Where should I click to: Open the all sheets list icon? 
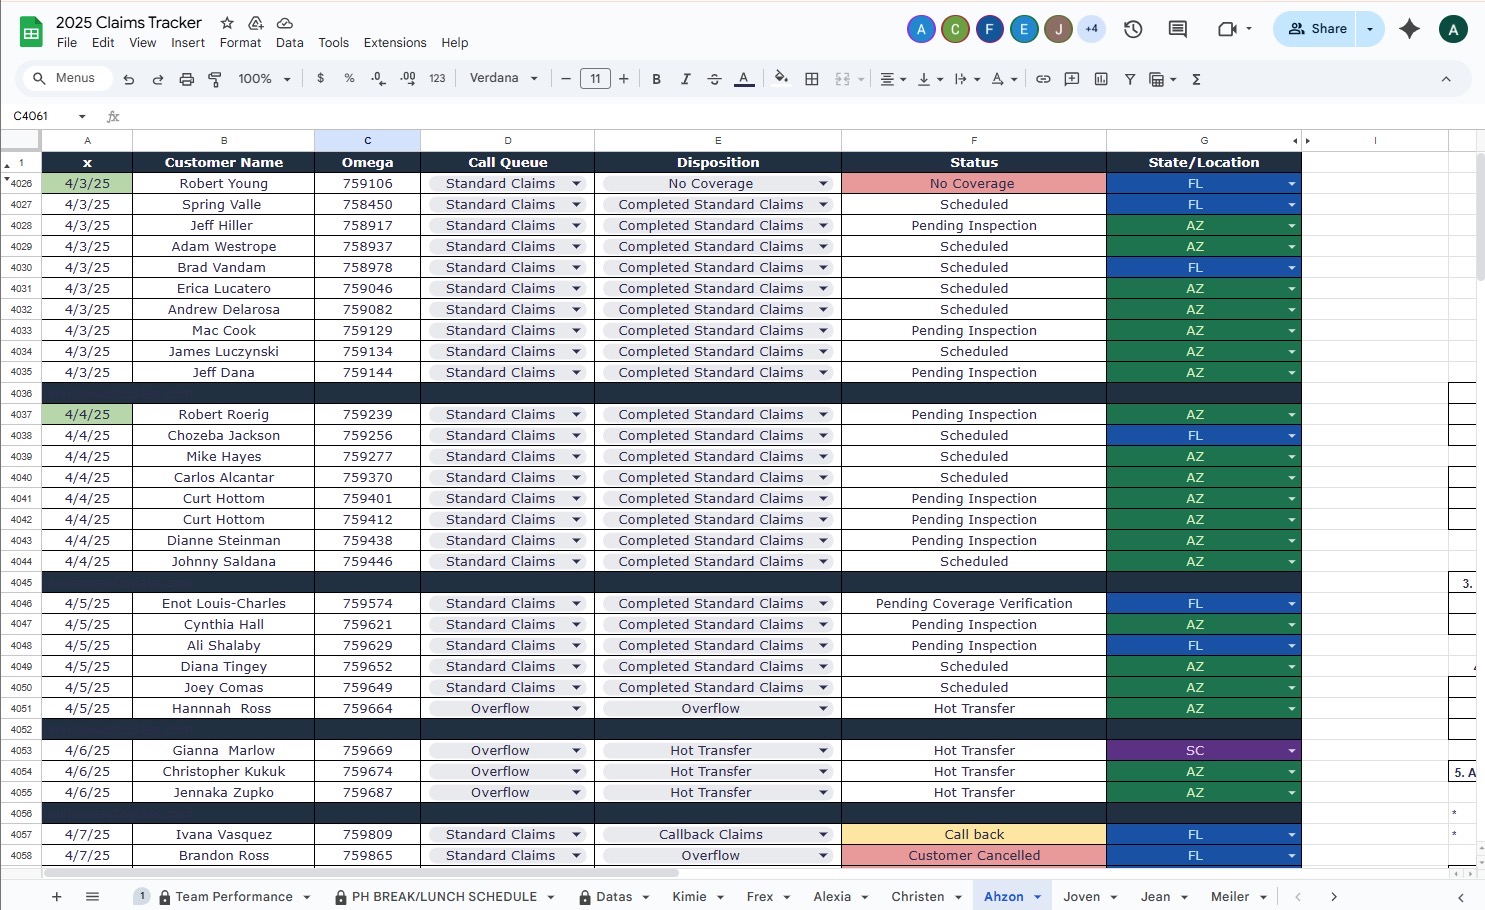(x=92, y=897)
